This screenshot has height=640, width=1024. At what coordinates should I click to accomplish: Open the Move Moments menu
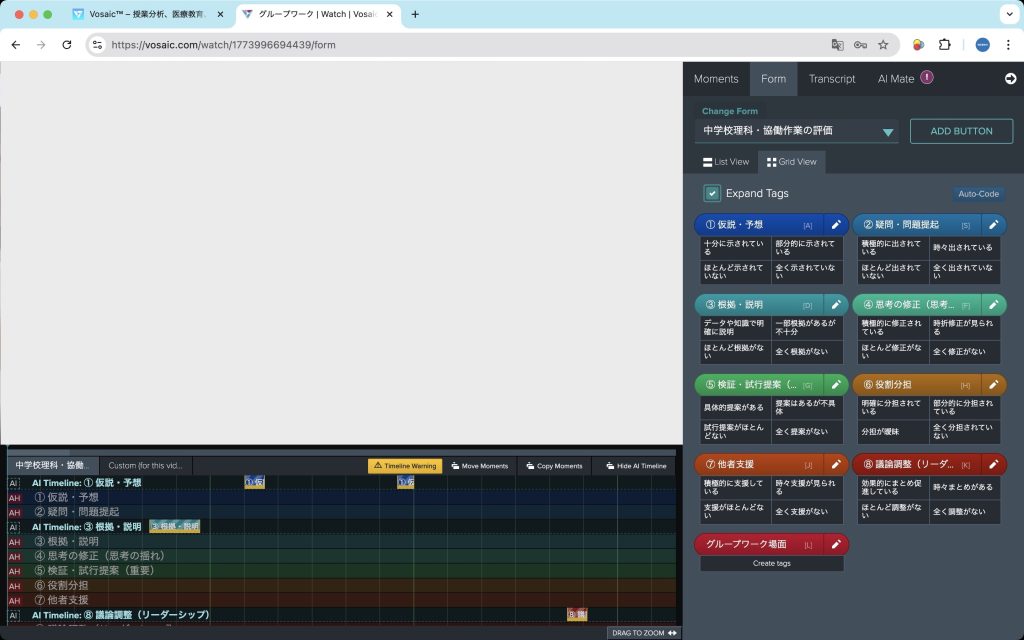tap(478, 466)
